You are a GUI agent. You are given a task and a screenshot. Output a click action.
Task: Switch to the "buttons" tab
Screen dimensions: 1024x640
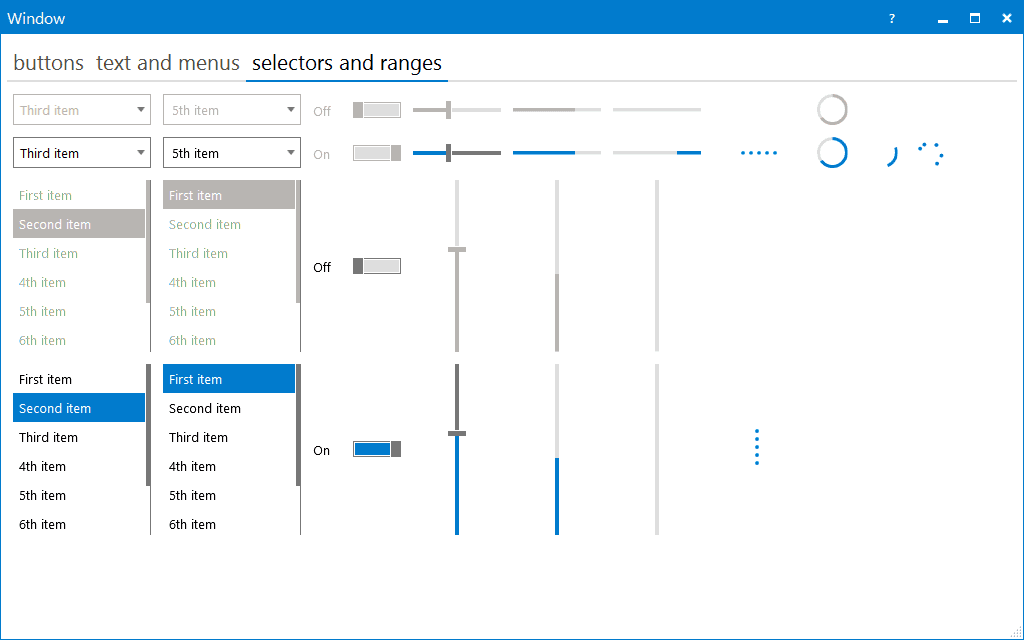tap(48, 63)
